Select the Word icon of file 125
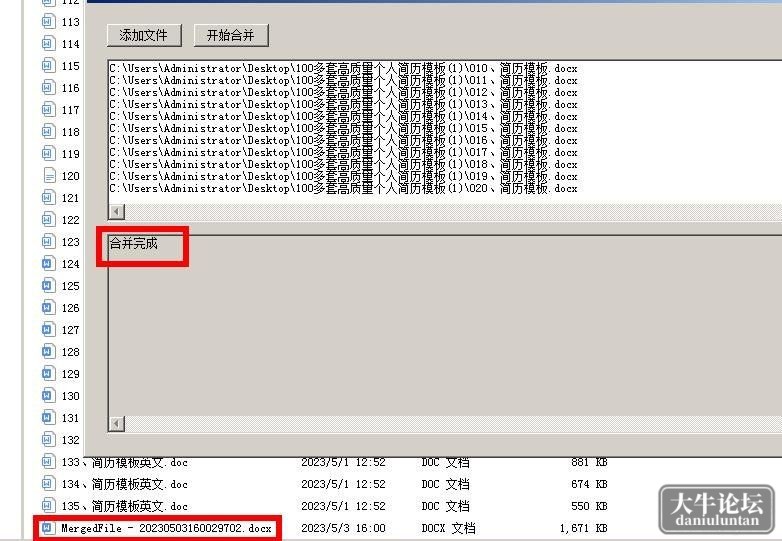Viewport: 782px width, 541px height. click(x=48, y=286)
